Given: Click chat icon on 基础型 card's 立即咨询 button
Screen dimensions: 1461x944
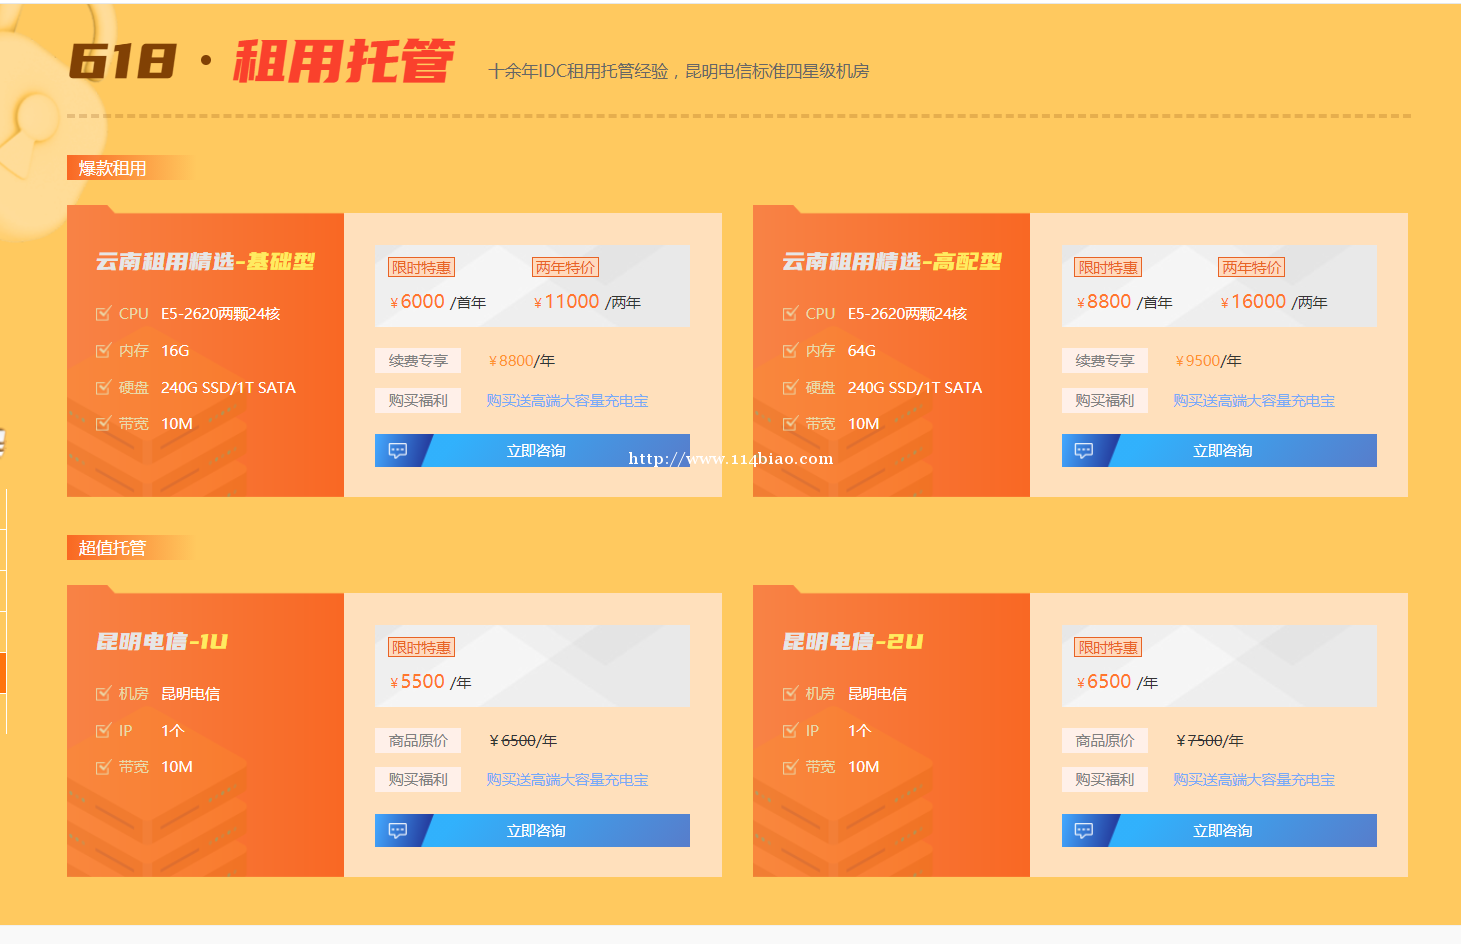Looking at the screenshot, I should click(x=398, y=451).
